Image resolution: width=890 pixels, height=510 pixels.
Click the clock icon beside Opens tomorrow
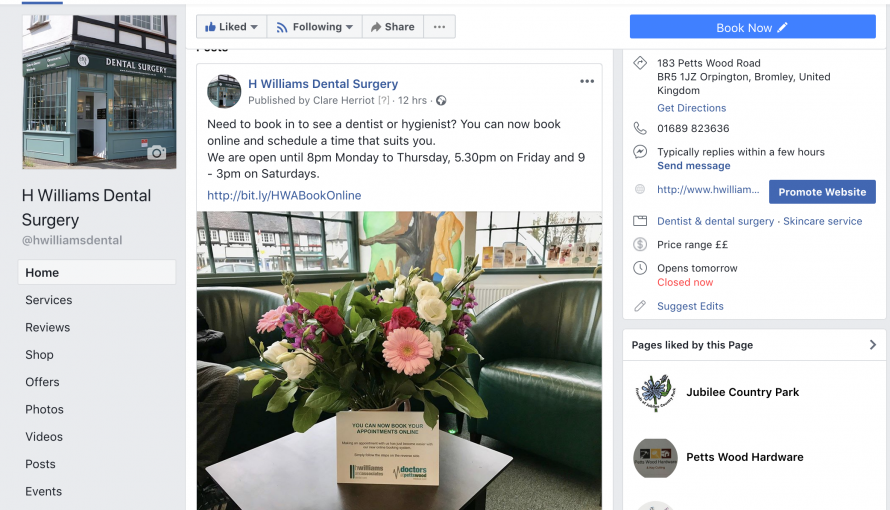click(640, 268)
